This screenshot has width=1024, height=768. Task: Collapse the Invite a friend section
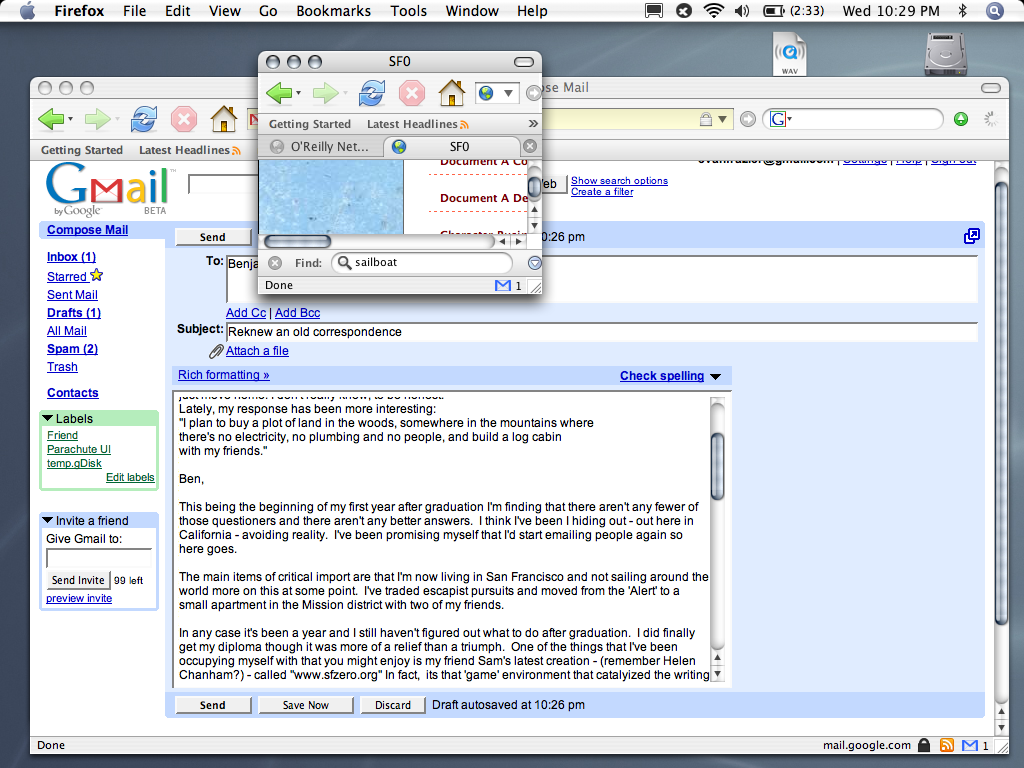[x=48, y=520]
